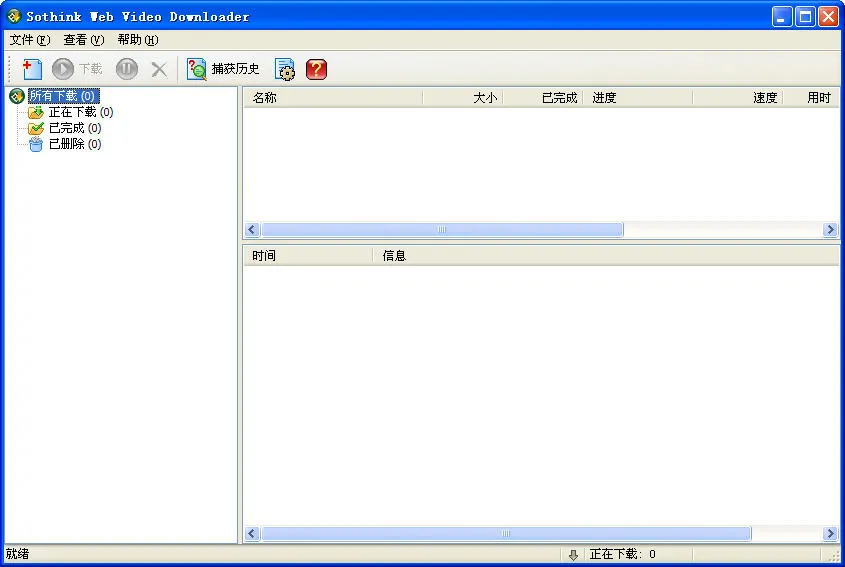845x567 pixels.
Task: Click the 捕获历史 toolbar button label
Action: tap(236, 69)
